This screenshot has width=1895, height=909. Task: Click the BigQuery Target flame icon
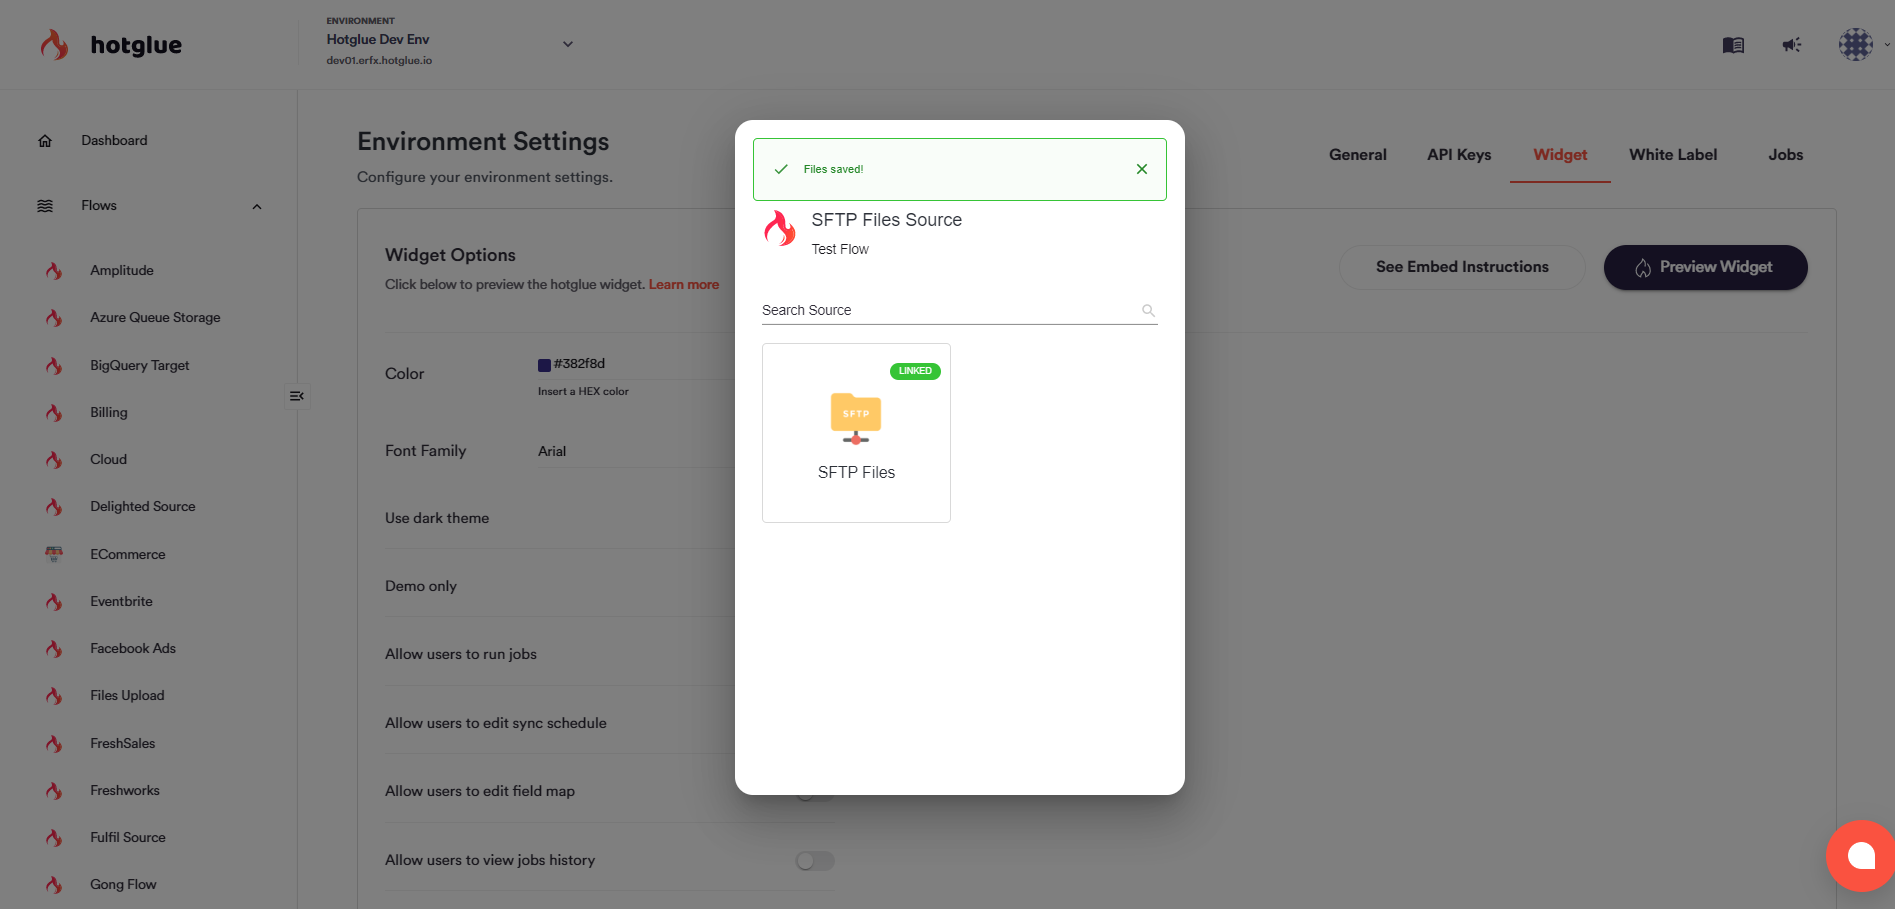(54, 366)
